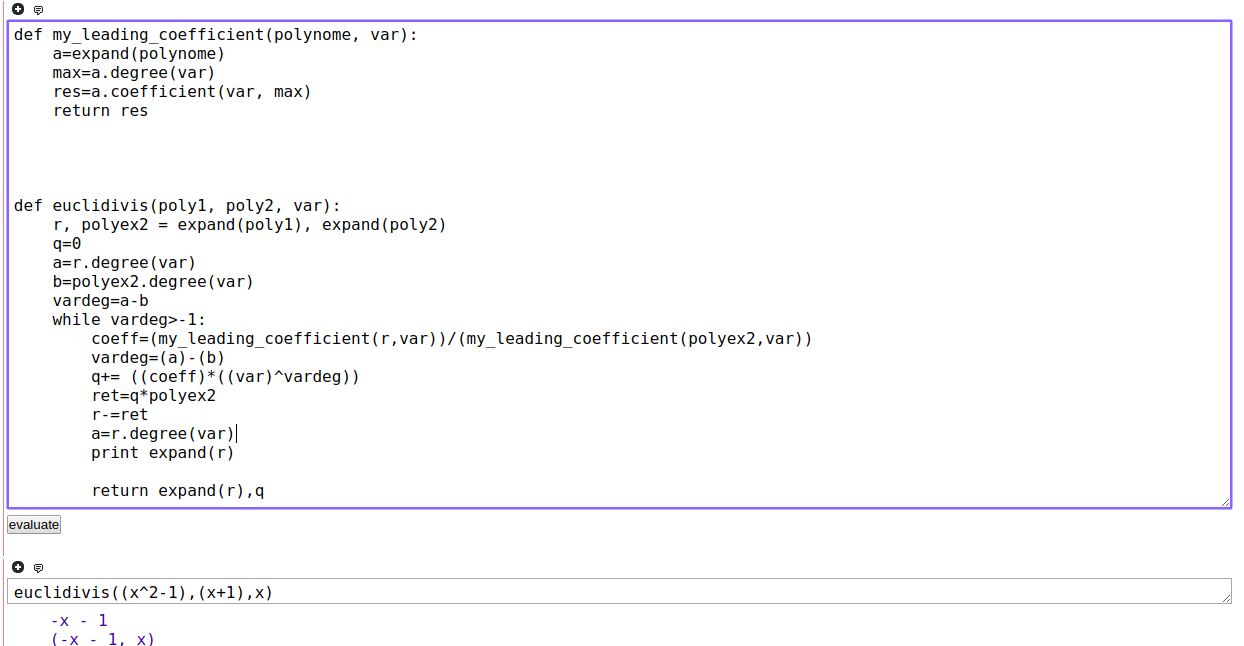The image size is (1244, 646).
Task: Focus the euclidivis((x^2-1),(x+1),x) input cell
Action: click(600, 592)
